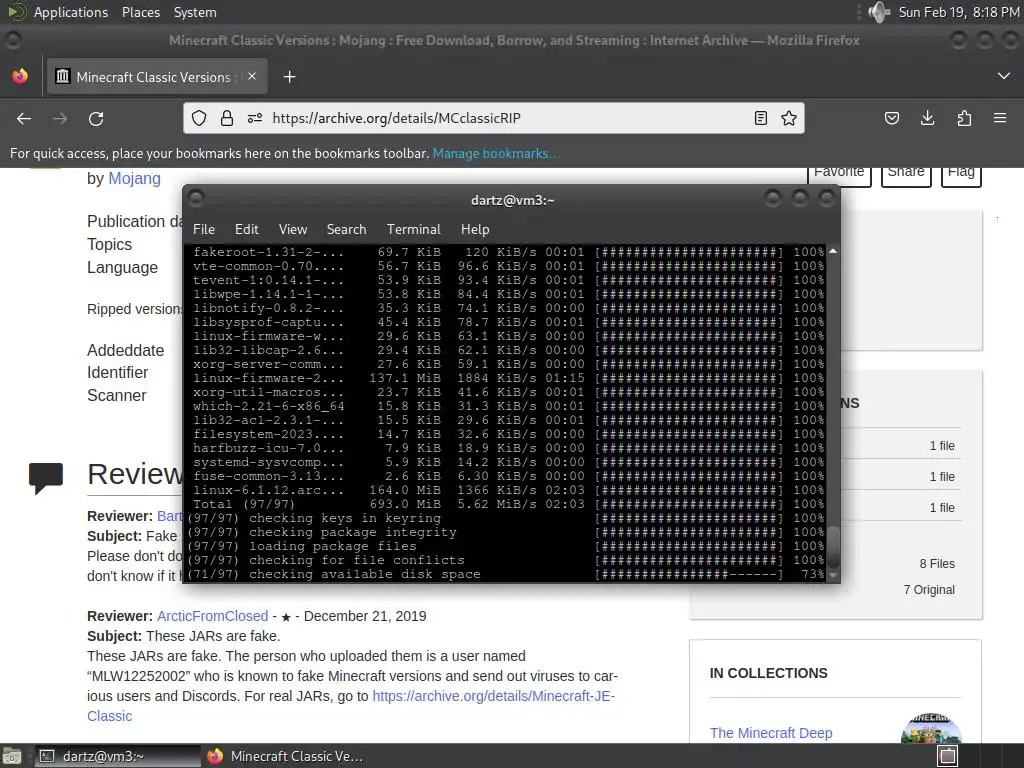The height and width of the screenshot is (768, 1024).
Task: Click the 73% disk space progress bar
Action: click(689, 575)
